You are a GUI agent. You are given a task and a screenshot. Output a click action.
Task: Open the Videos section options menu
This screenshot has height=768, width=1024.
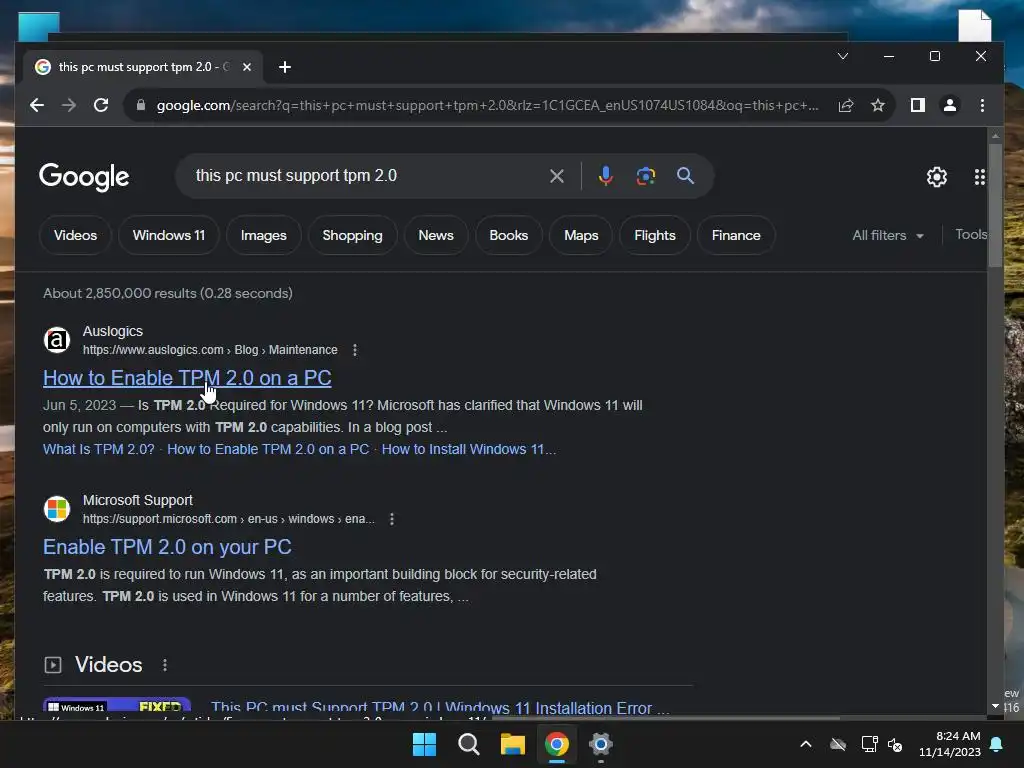click(x=165, y=665)
